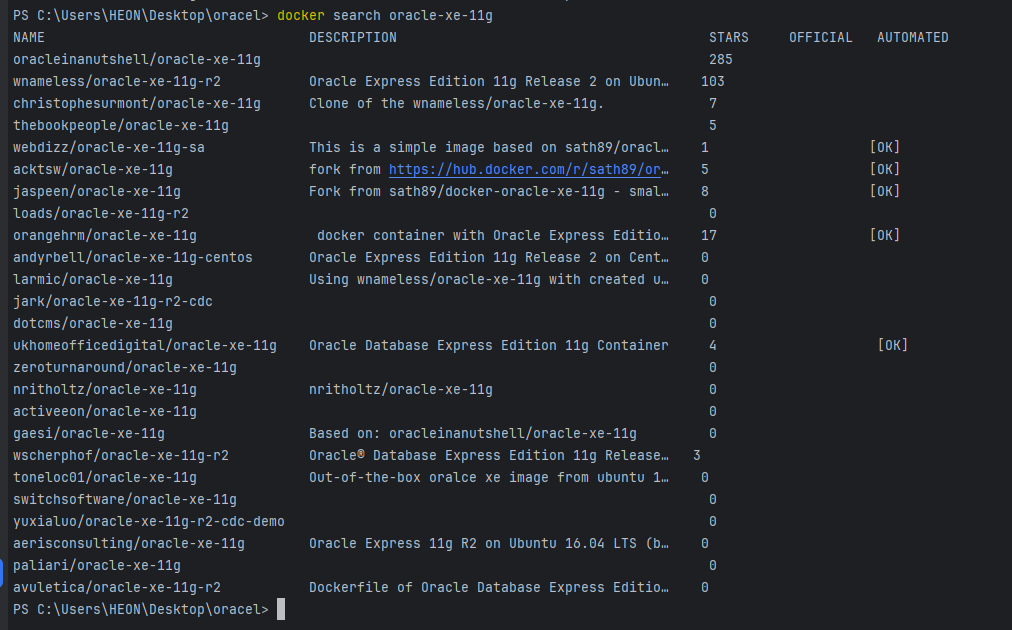Click the star count 7 for christophesurmont
Viewport: 1012px width, 630px height.
click(713, 103)
